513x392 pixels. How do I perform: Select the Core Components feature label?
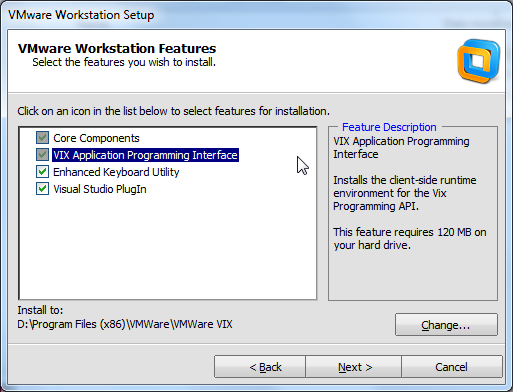(96, 138)
